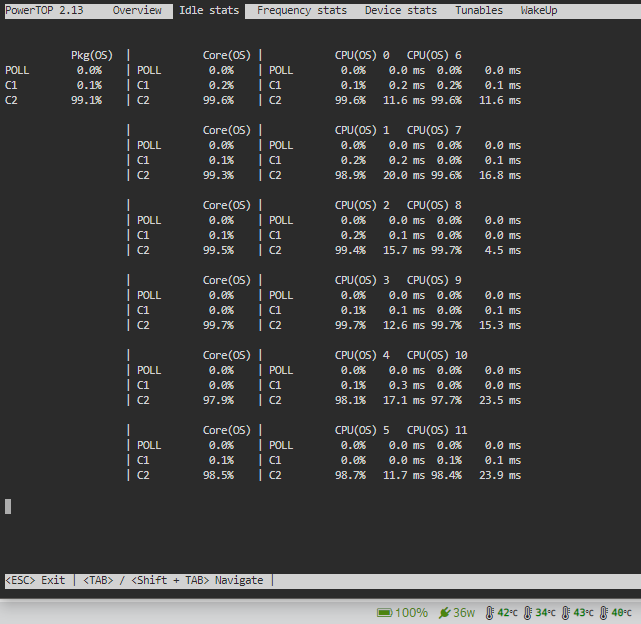Select the Core C2 value 99.3%
Image resolution: width=641 pixels, height=624 pixels.
(218, 175)
